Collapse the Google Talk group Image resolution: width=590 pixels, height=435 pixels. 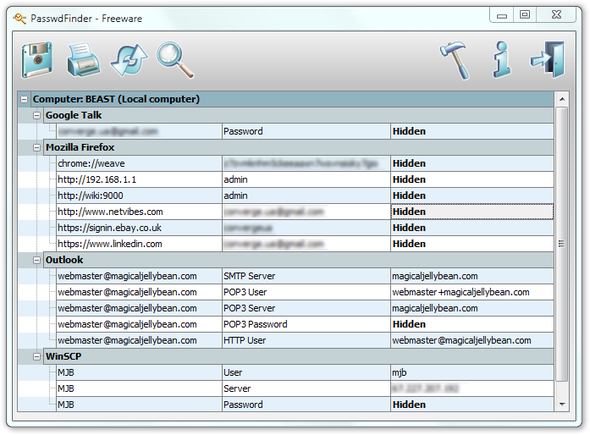click(x=36, y=116)
